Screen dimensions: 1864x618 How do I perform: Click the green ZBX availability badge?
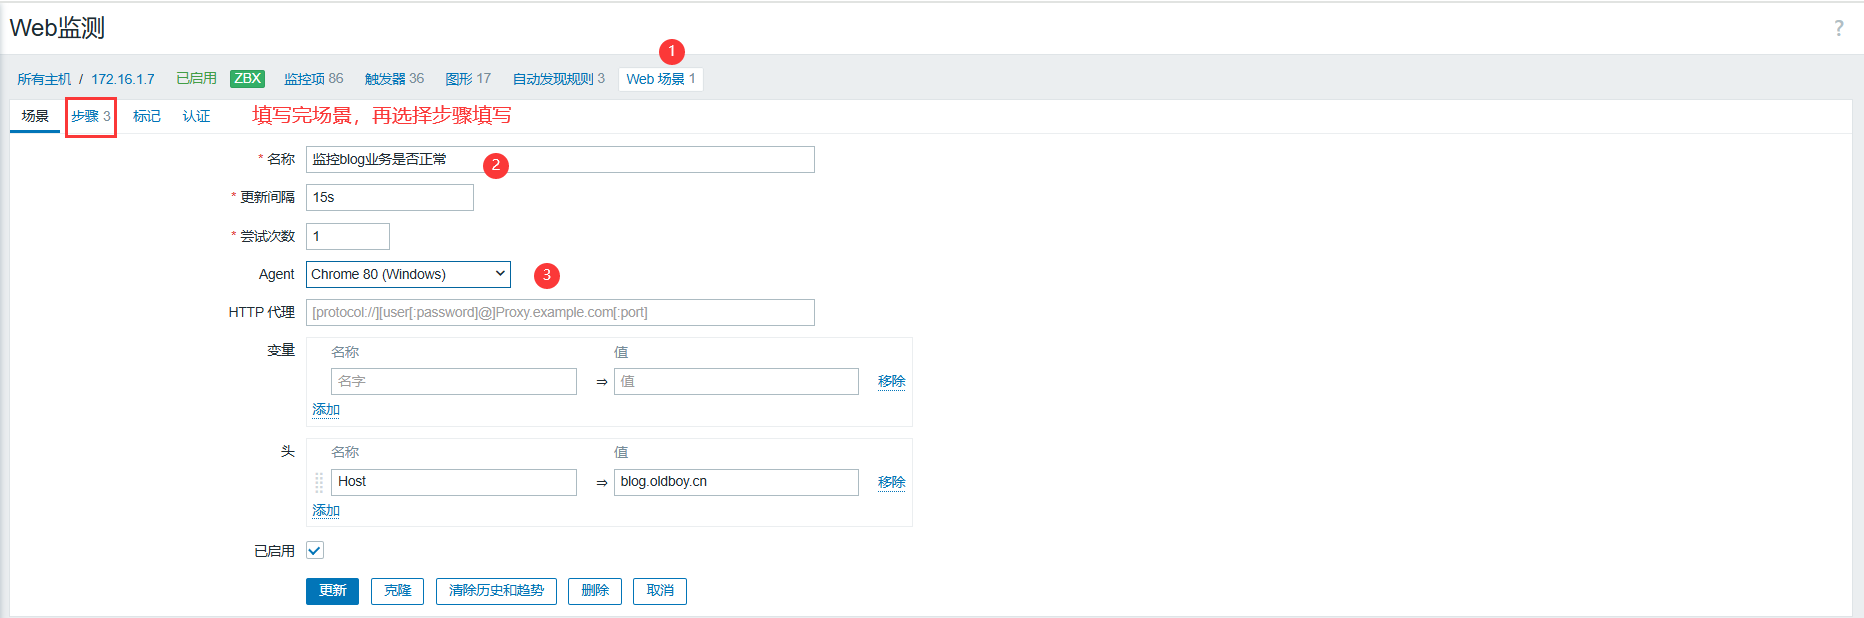(247, 78)
